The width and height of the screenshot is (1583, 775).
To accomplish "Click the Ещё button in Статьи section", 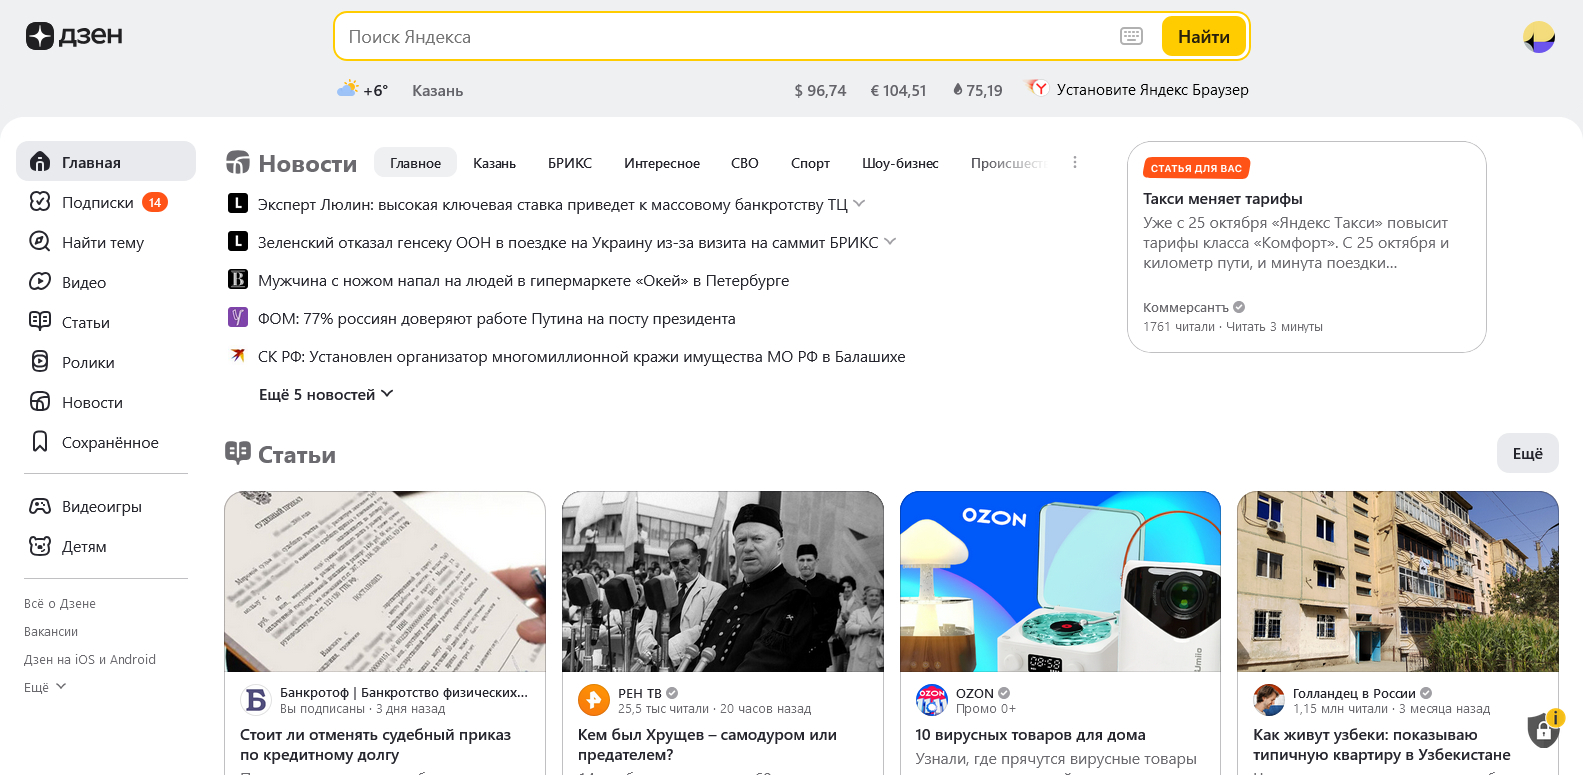I will click(1528, 453).
